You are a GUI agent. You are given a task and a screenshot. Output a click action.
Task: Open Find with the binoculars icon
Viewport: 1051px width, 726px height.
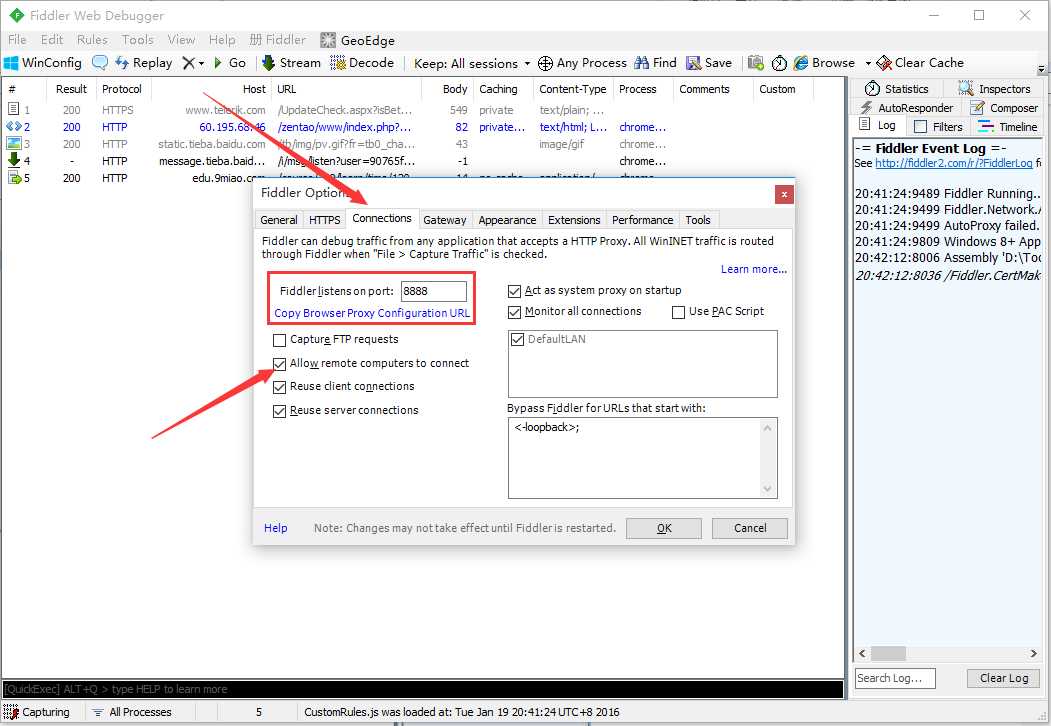tap(641, 62)
